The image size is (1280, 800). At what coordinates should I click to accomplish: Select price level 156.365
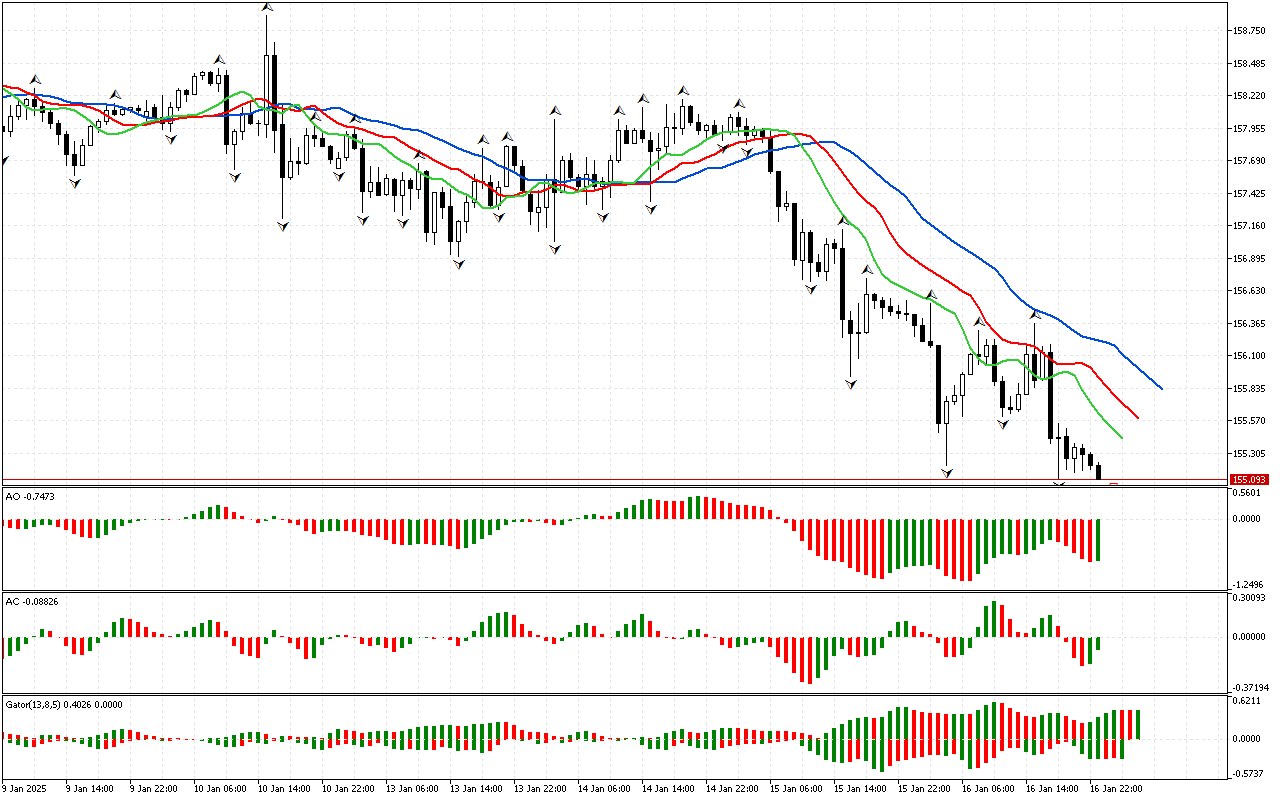coord(1249,324)
